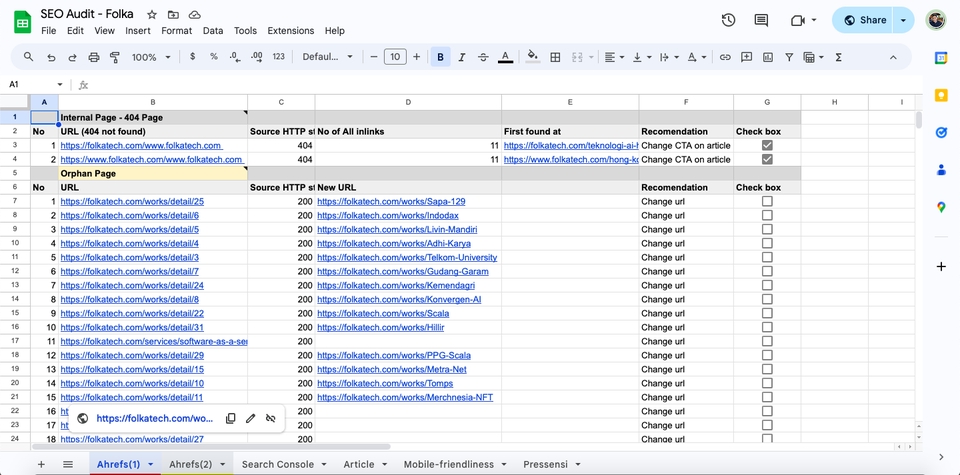Increase decimal places

point(257,56)
